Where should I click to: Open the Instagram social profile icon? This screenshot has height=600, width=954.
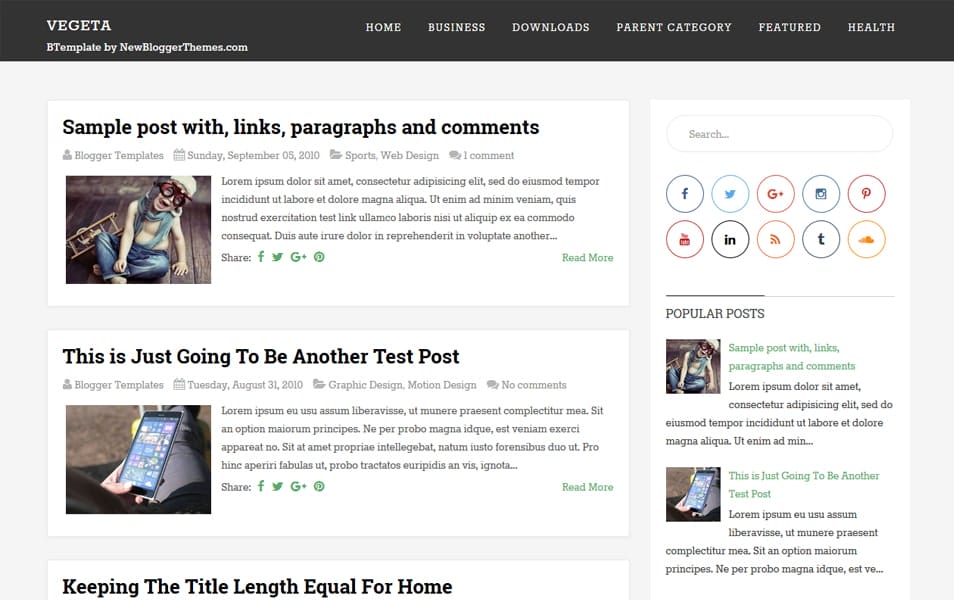click(820, 193)
